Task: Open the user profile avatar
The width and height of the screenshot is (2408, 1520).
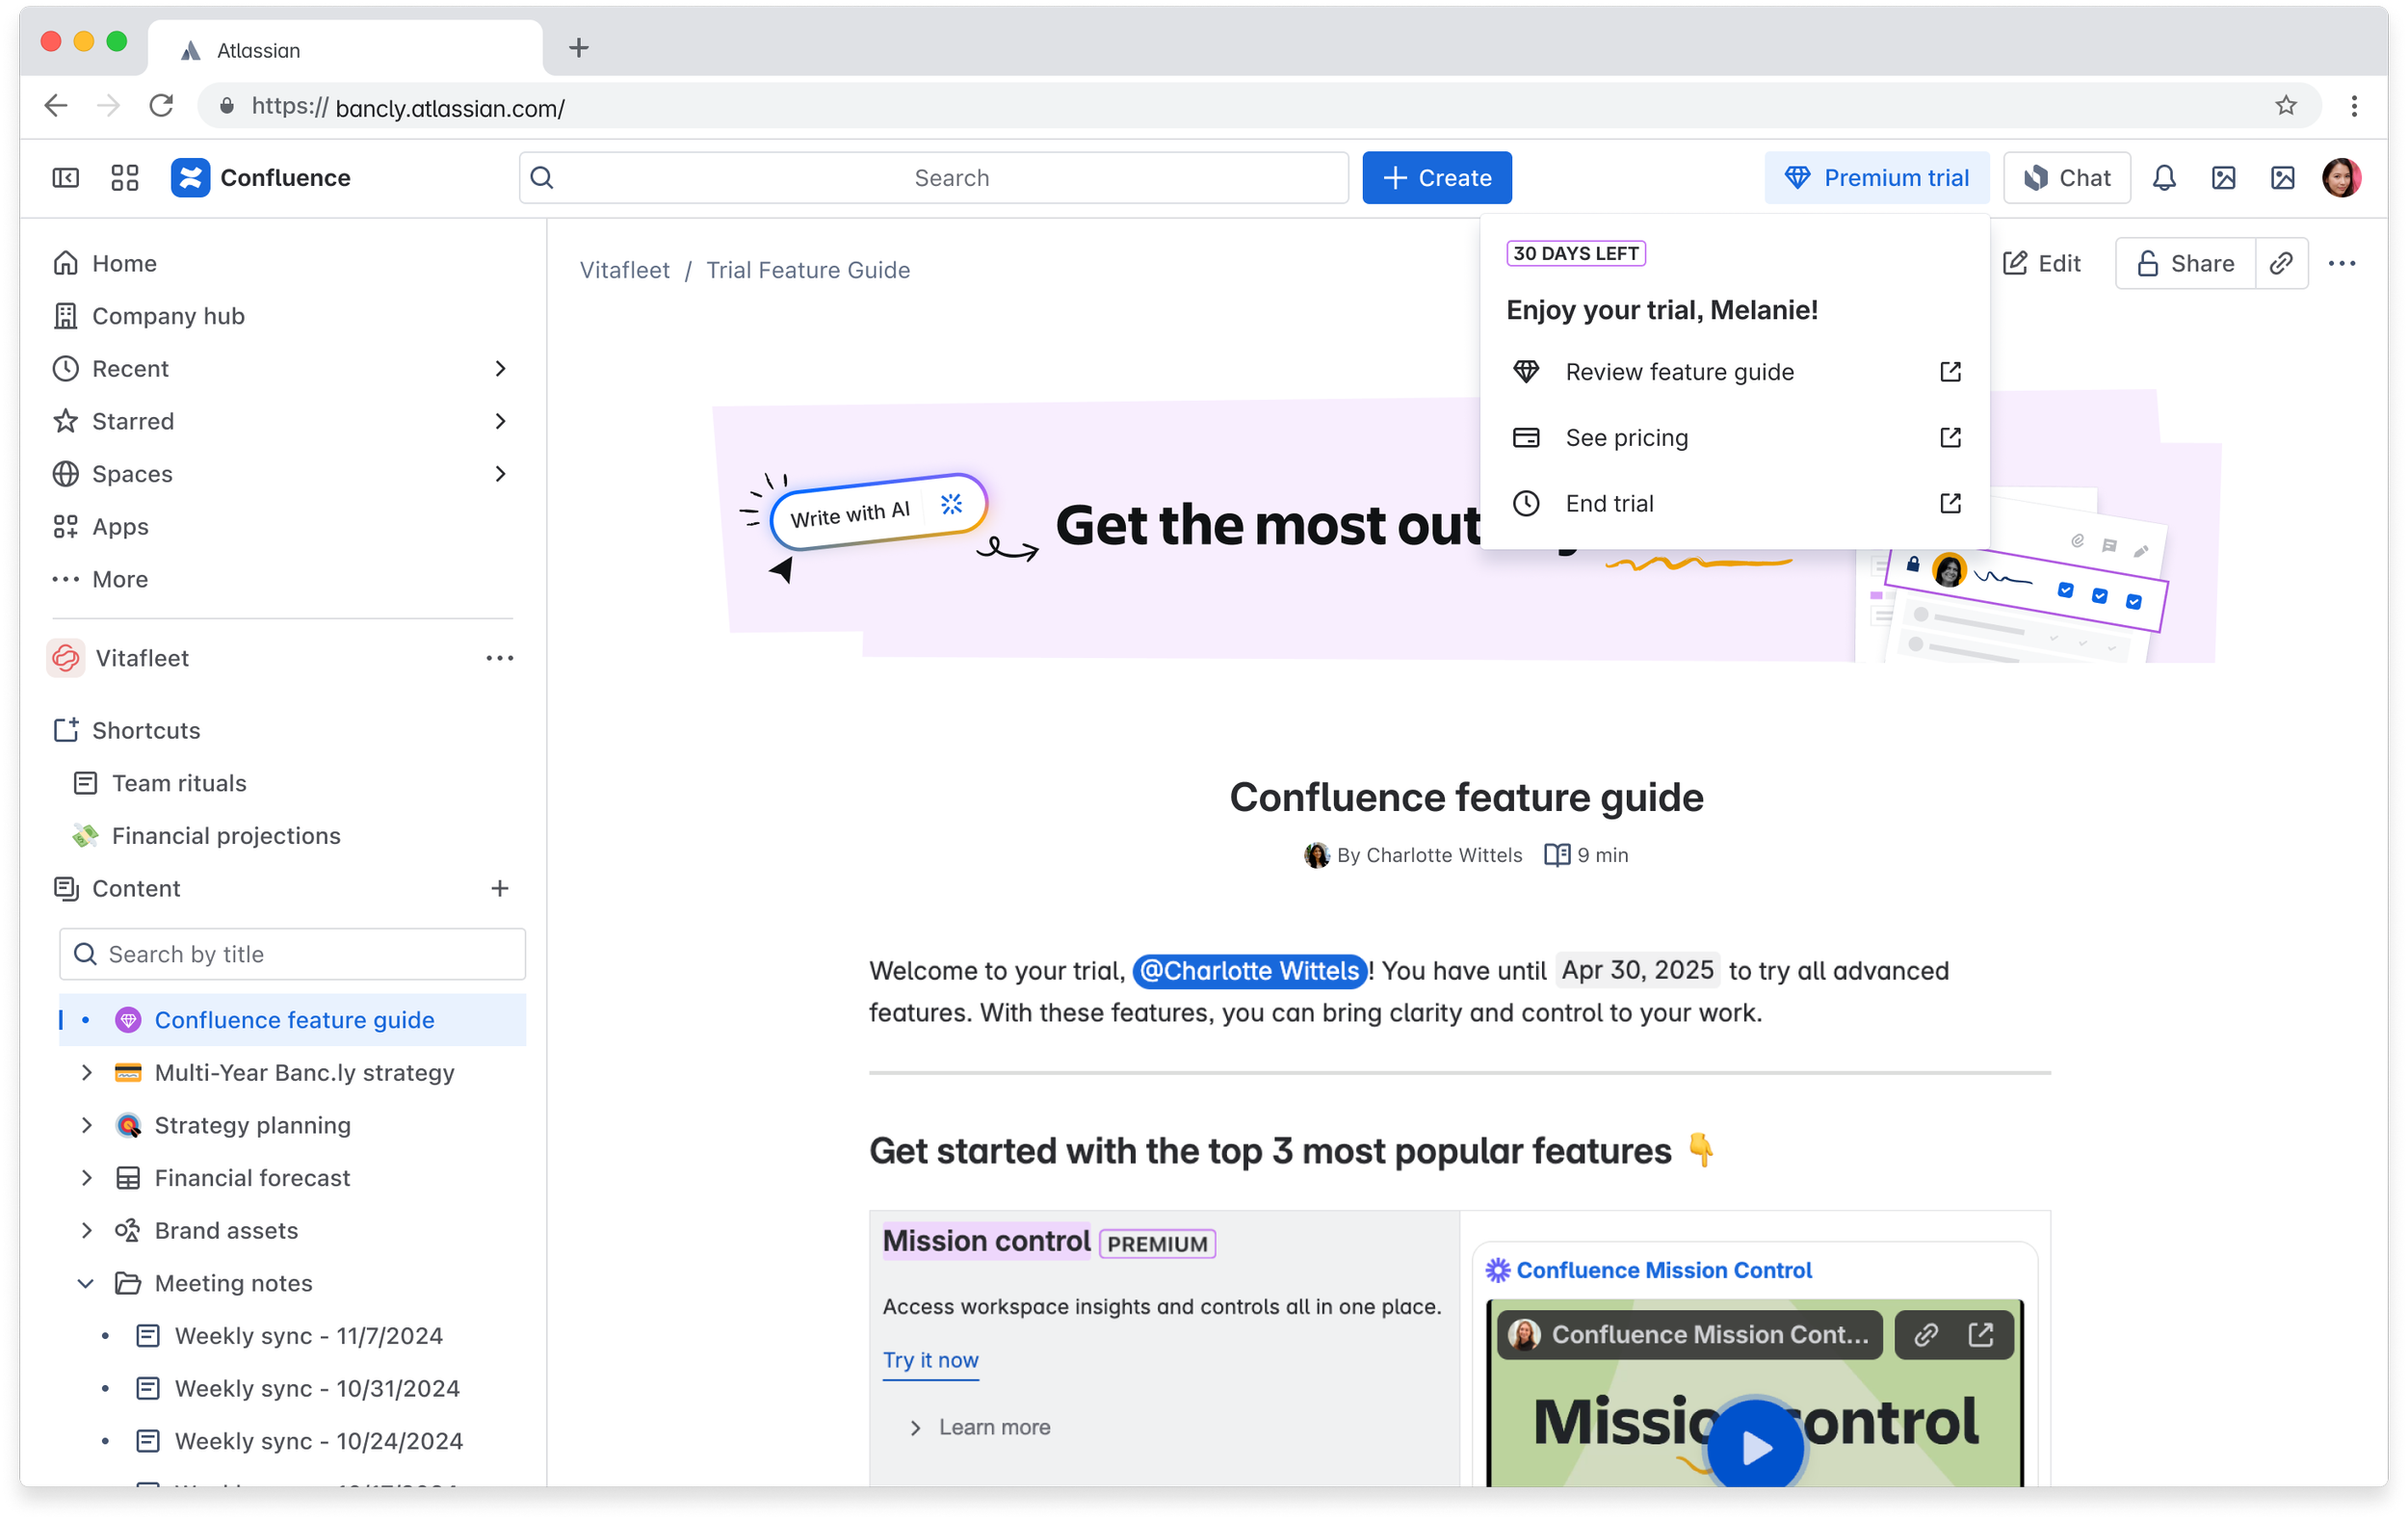Action: tap(2340, 178)
